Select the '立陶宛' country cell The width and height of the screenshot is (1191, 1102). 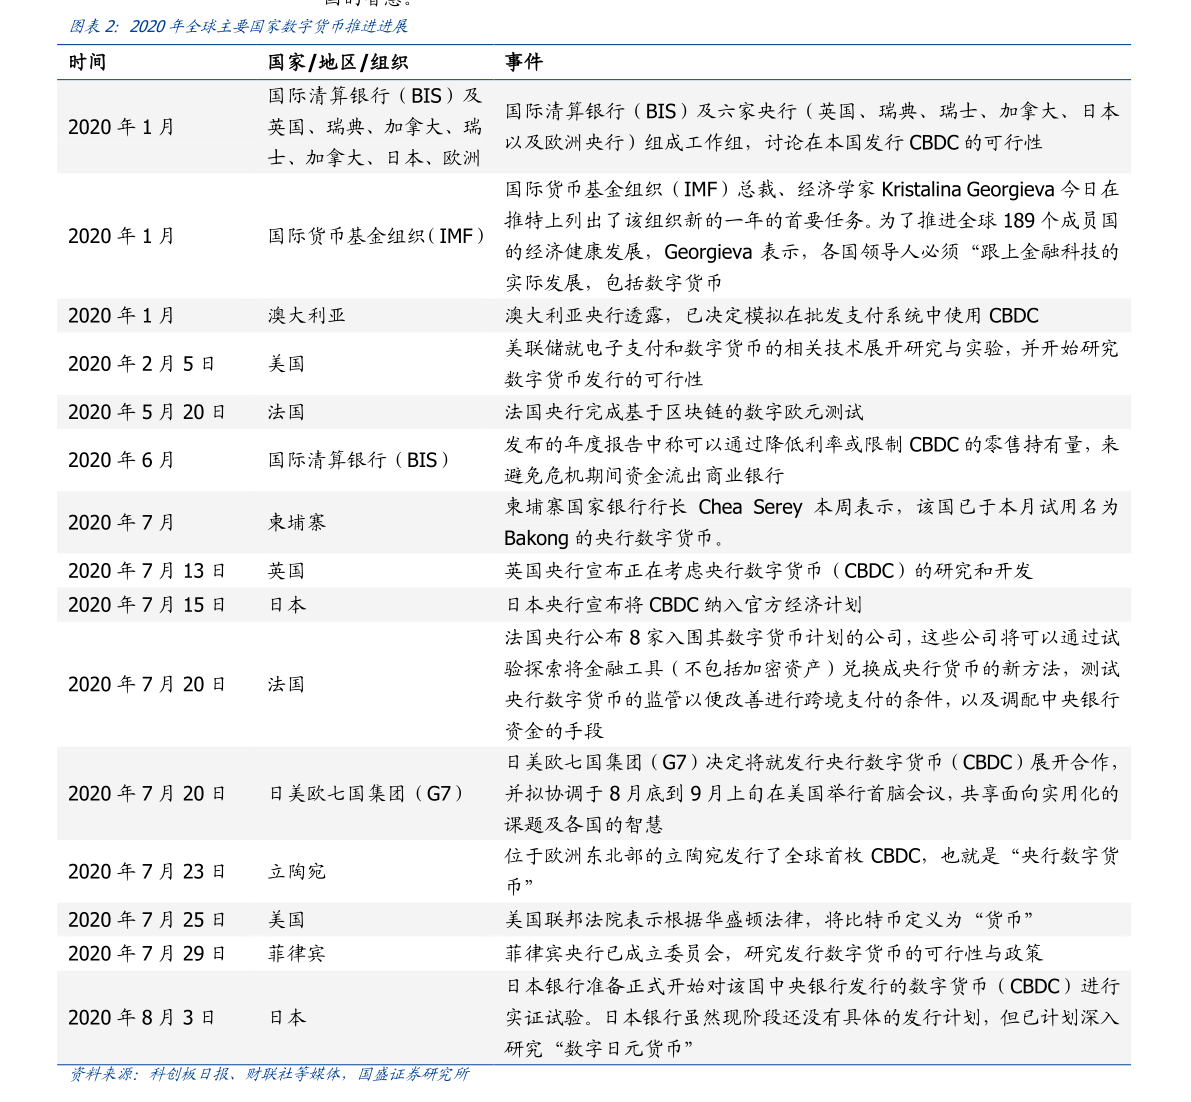pos(296,871)
